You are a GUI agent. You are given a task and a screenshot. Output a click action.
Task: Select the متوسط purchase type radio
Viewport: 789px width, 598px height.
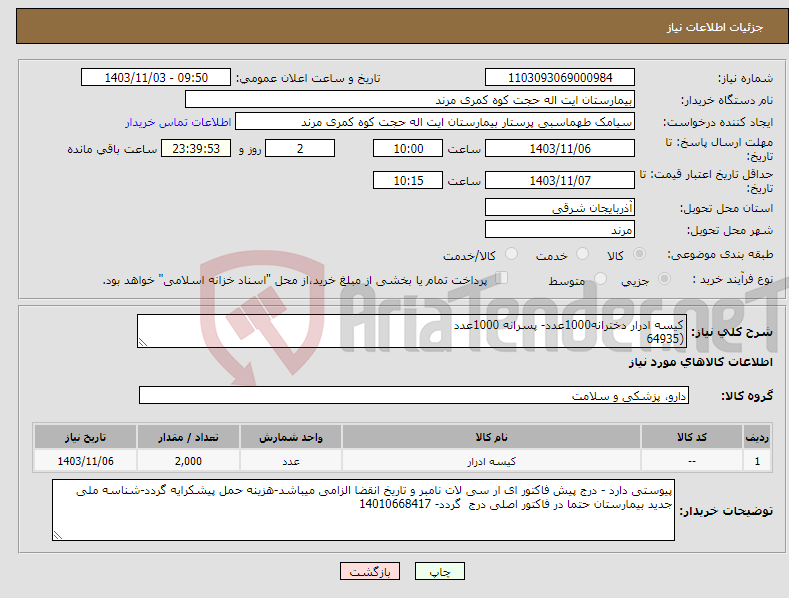pyautogui.click(x=600, y=278)
